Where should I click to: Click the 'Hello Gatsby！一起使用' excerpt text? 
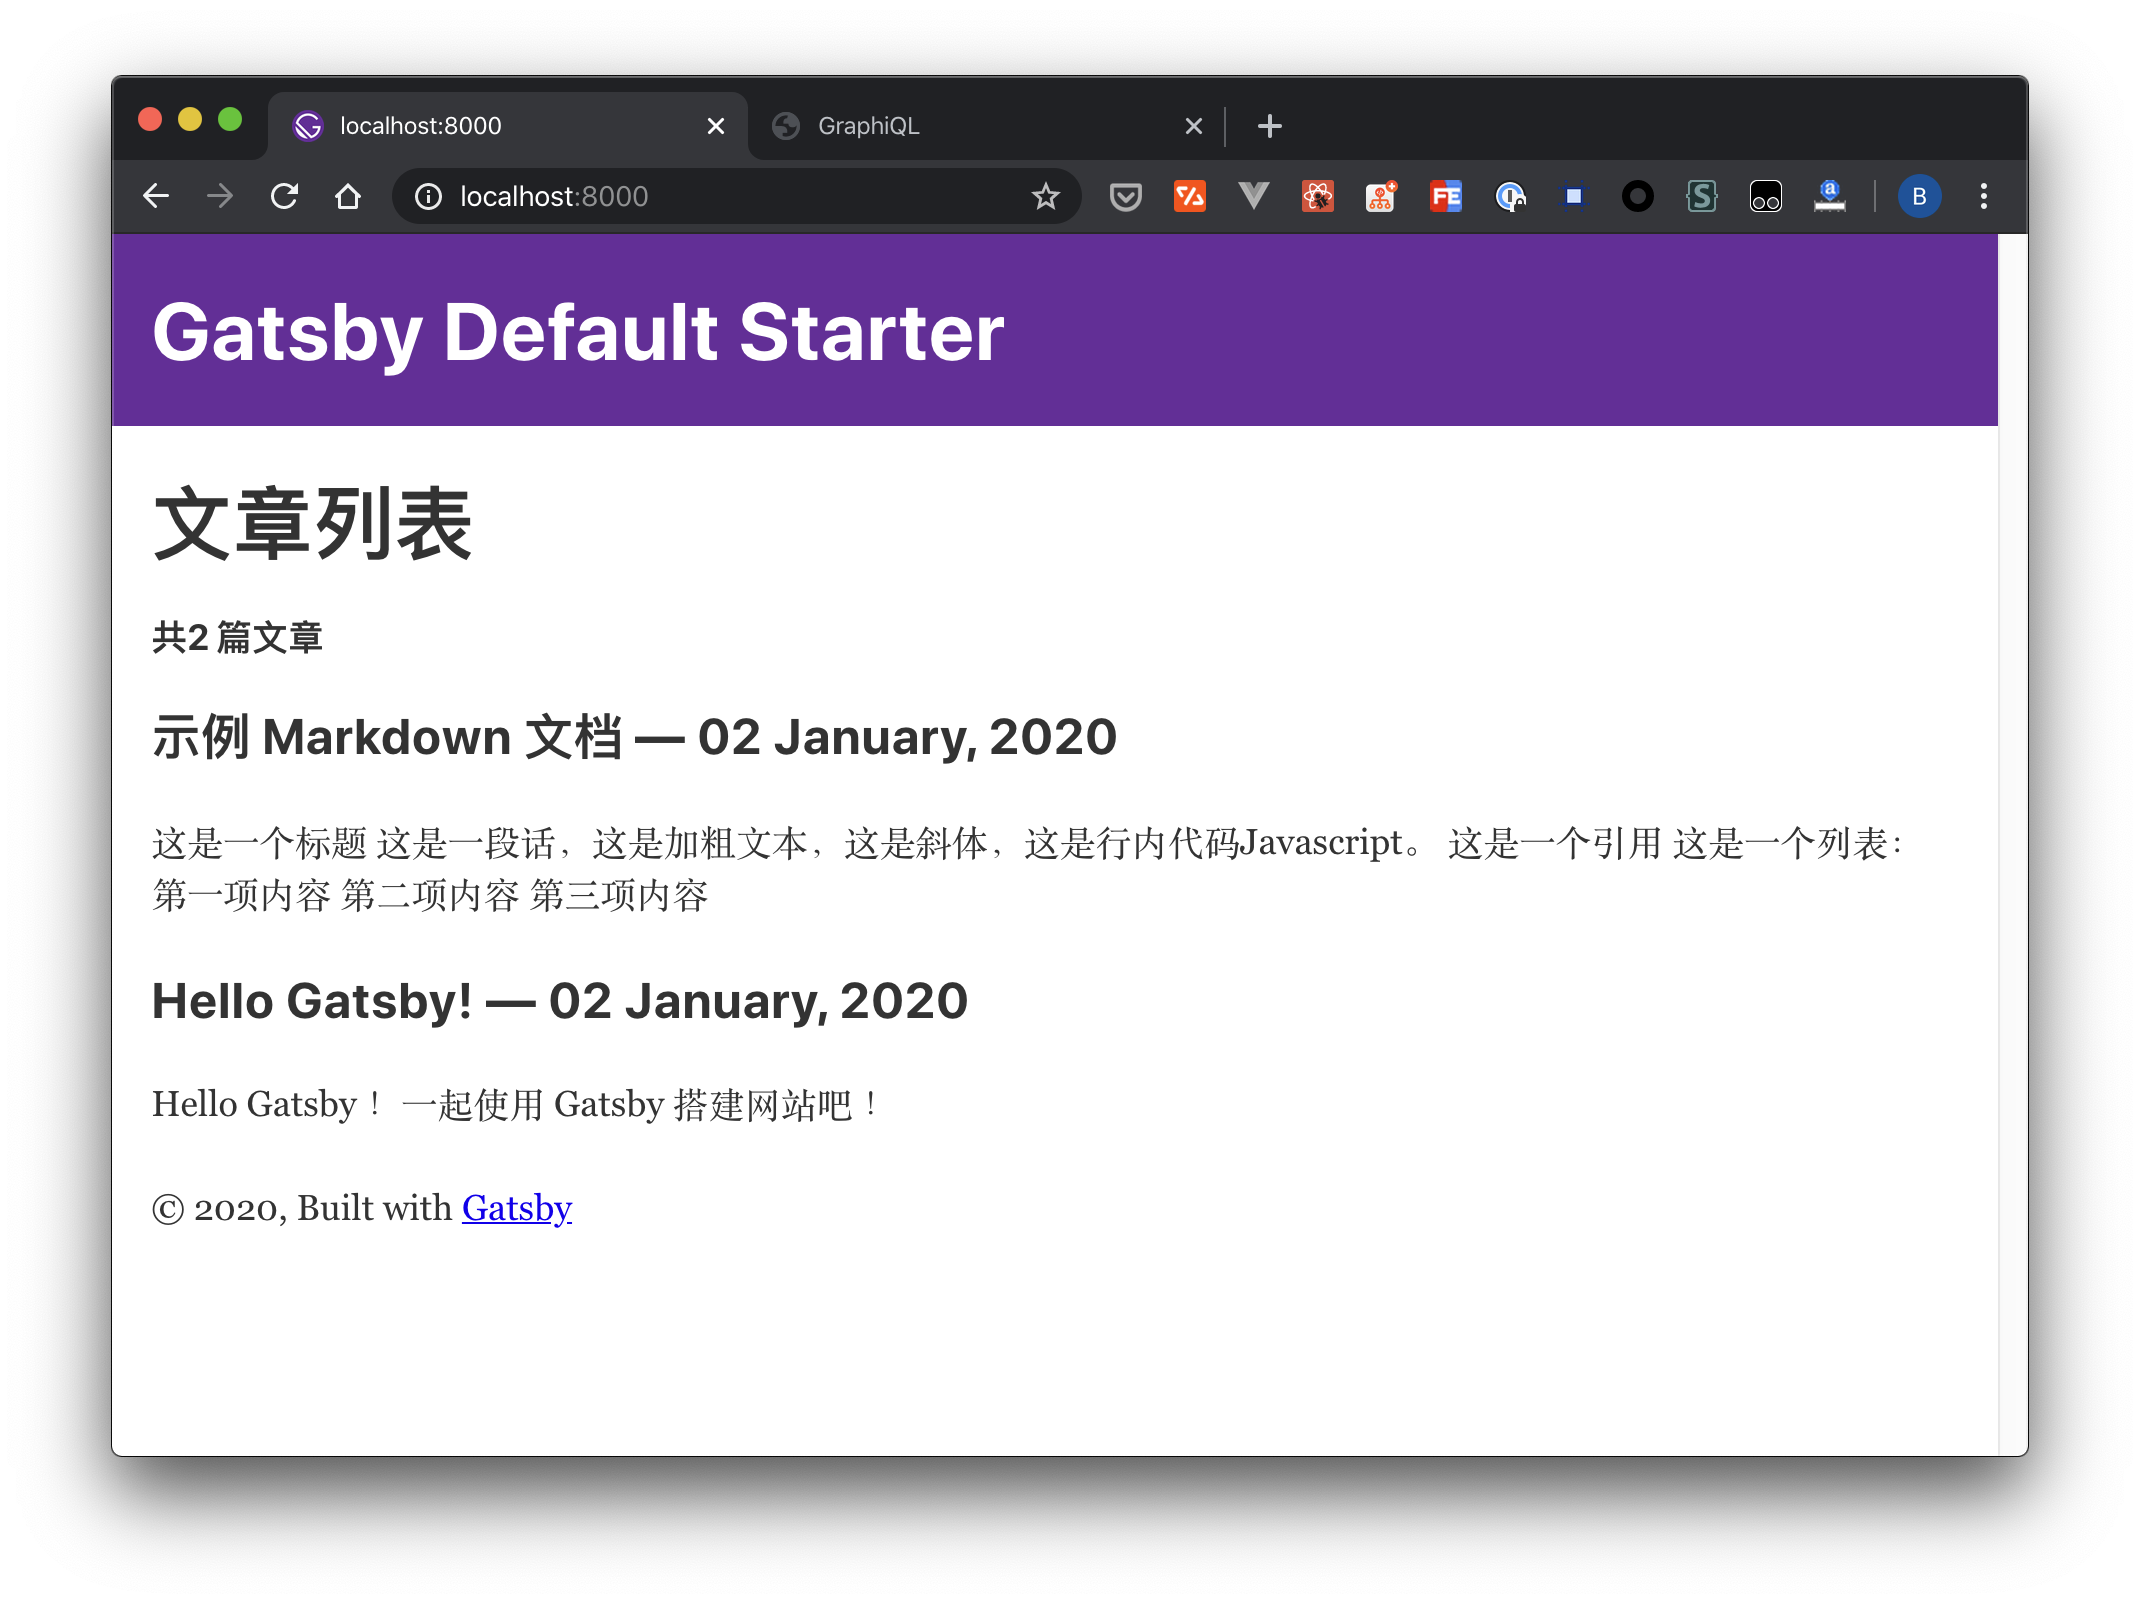click(x=516, y=1105)
